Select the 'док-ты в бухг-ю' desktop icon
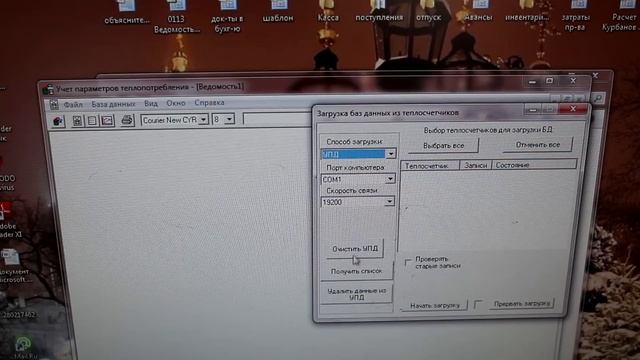Viewport: 640px width, 360px height. 227,16
